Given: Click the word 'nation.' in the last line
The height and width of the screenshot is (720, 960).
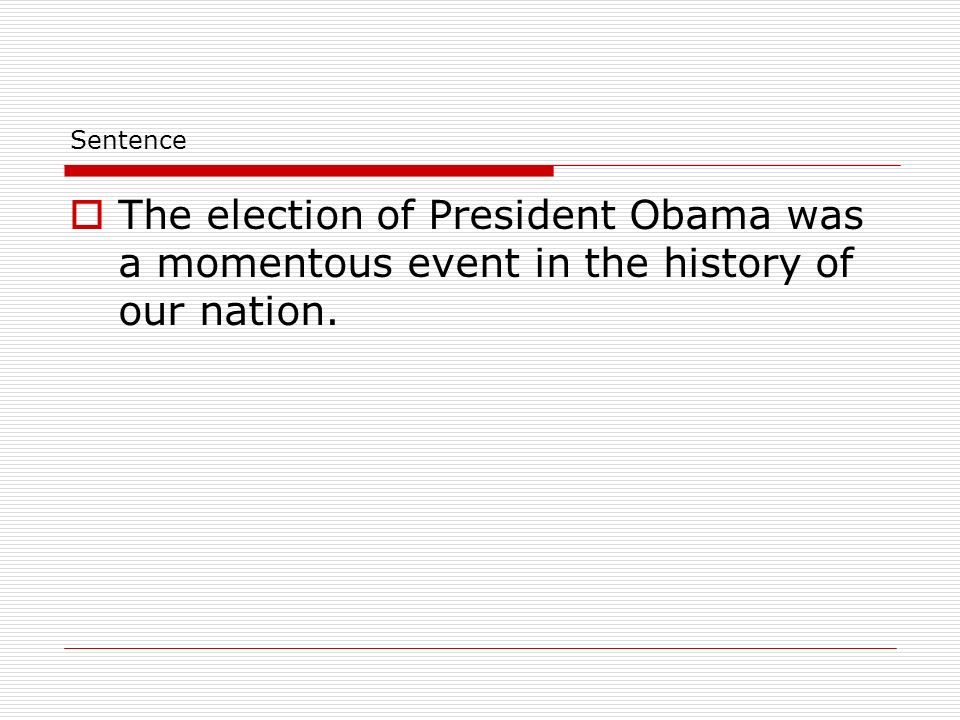Looking at the screenshot, I should (x=269, y=312).
